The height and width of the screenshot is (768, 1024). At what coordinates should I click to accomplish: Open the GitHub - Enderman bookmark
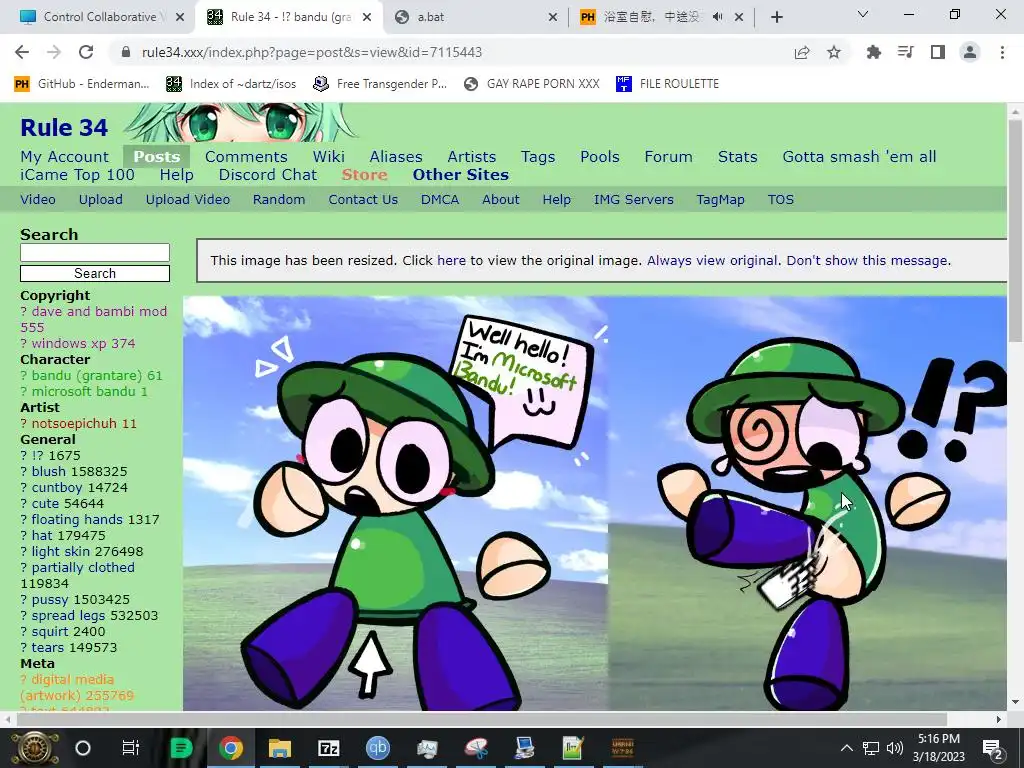[x=82, y=84]
